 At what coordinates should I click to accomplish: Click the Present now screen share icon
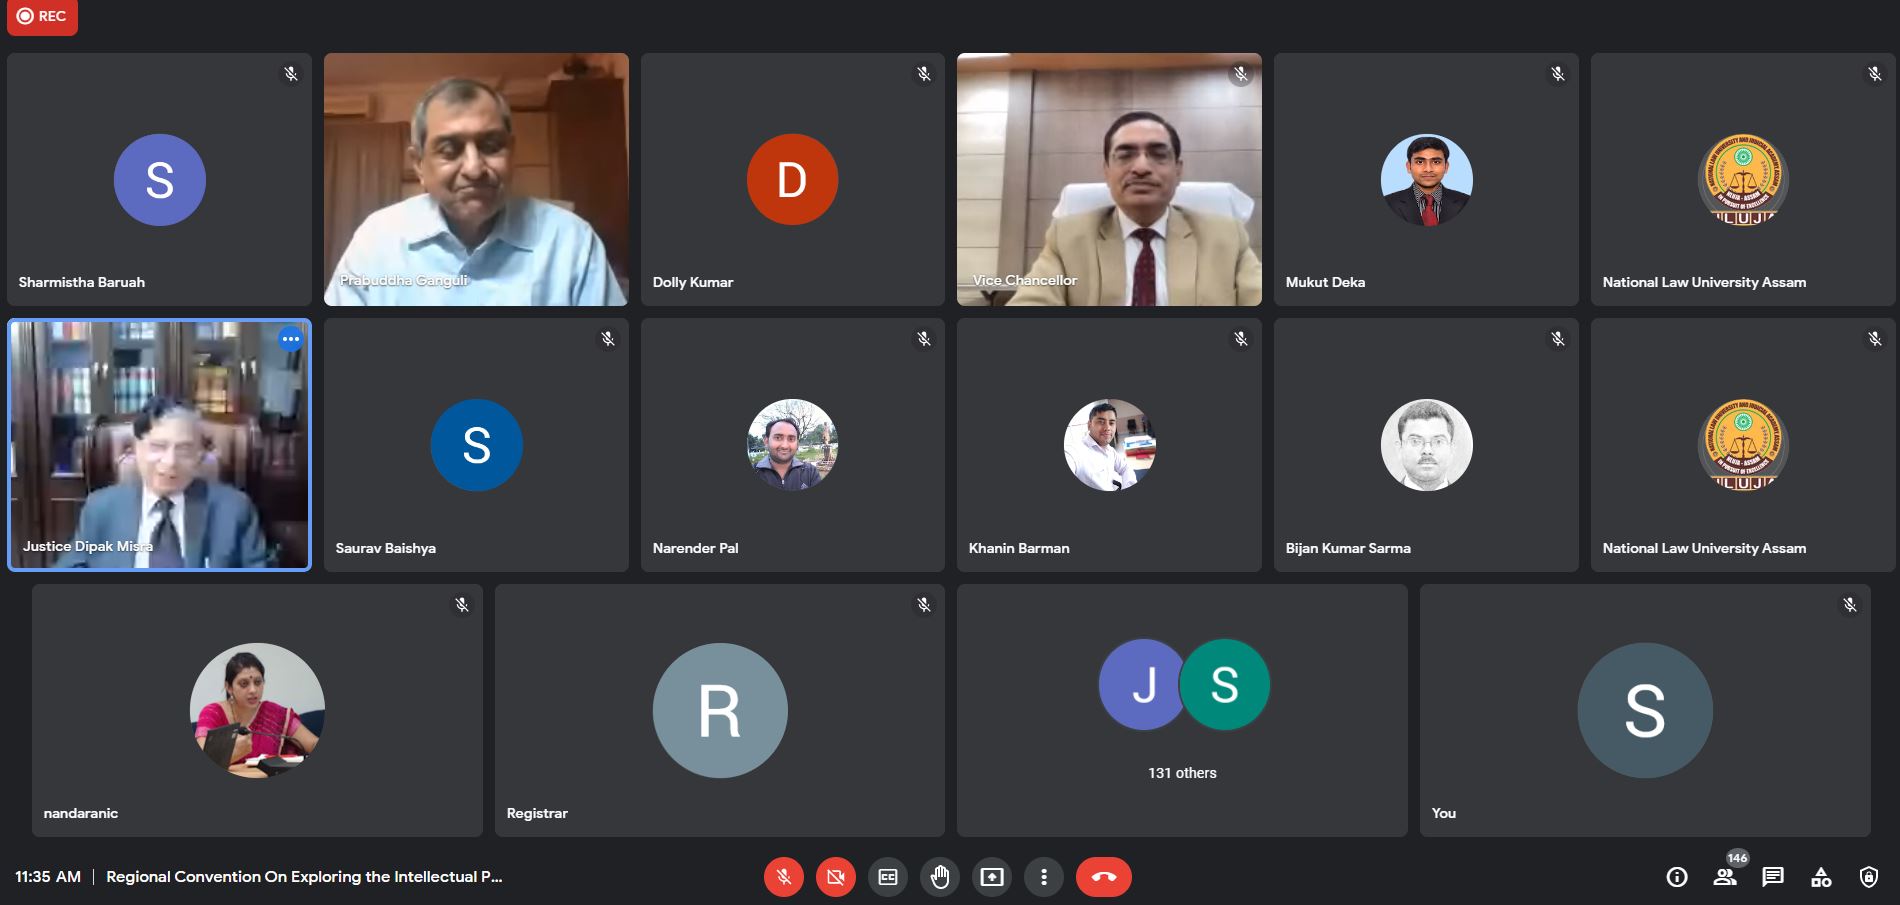(x=992, y=877)
